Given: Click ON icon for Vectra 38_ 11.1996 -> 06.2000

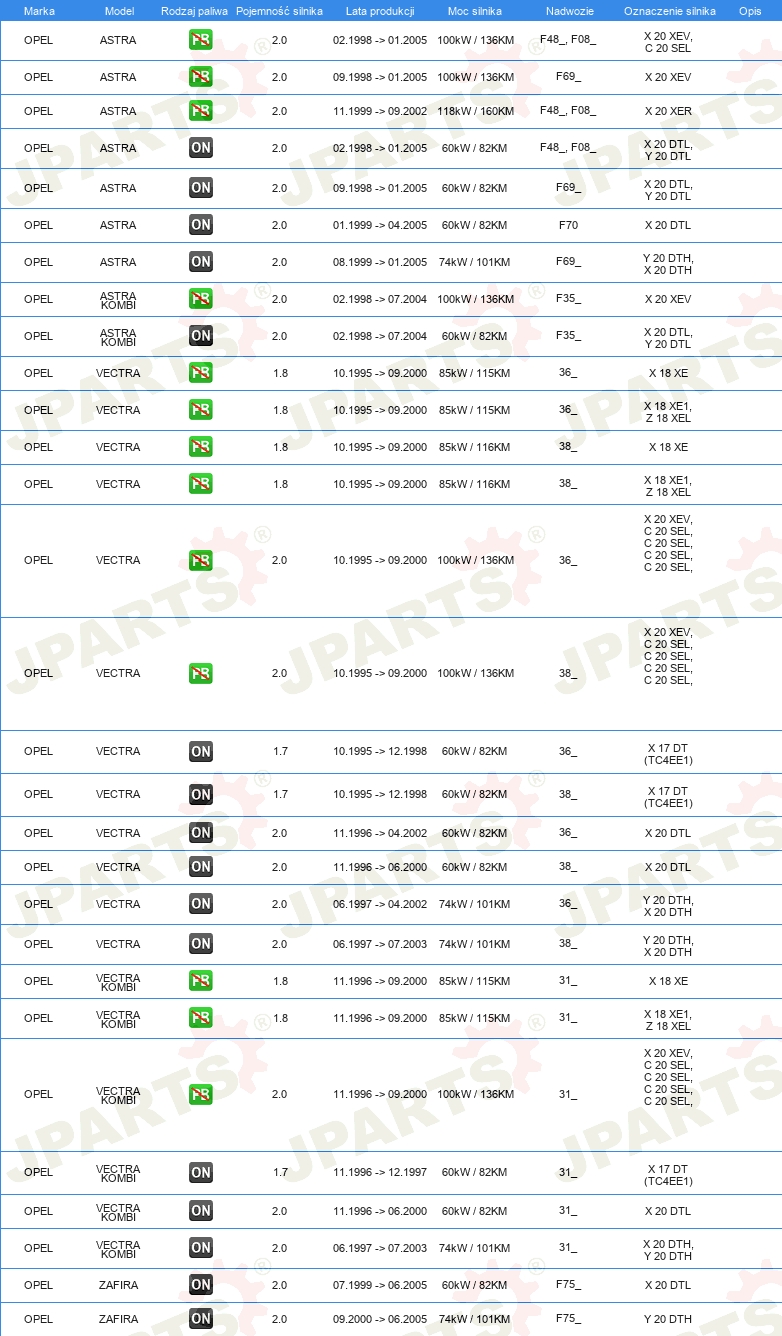Looking at the screenshot, I should pyautogui.click(x=201, y=867).
